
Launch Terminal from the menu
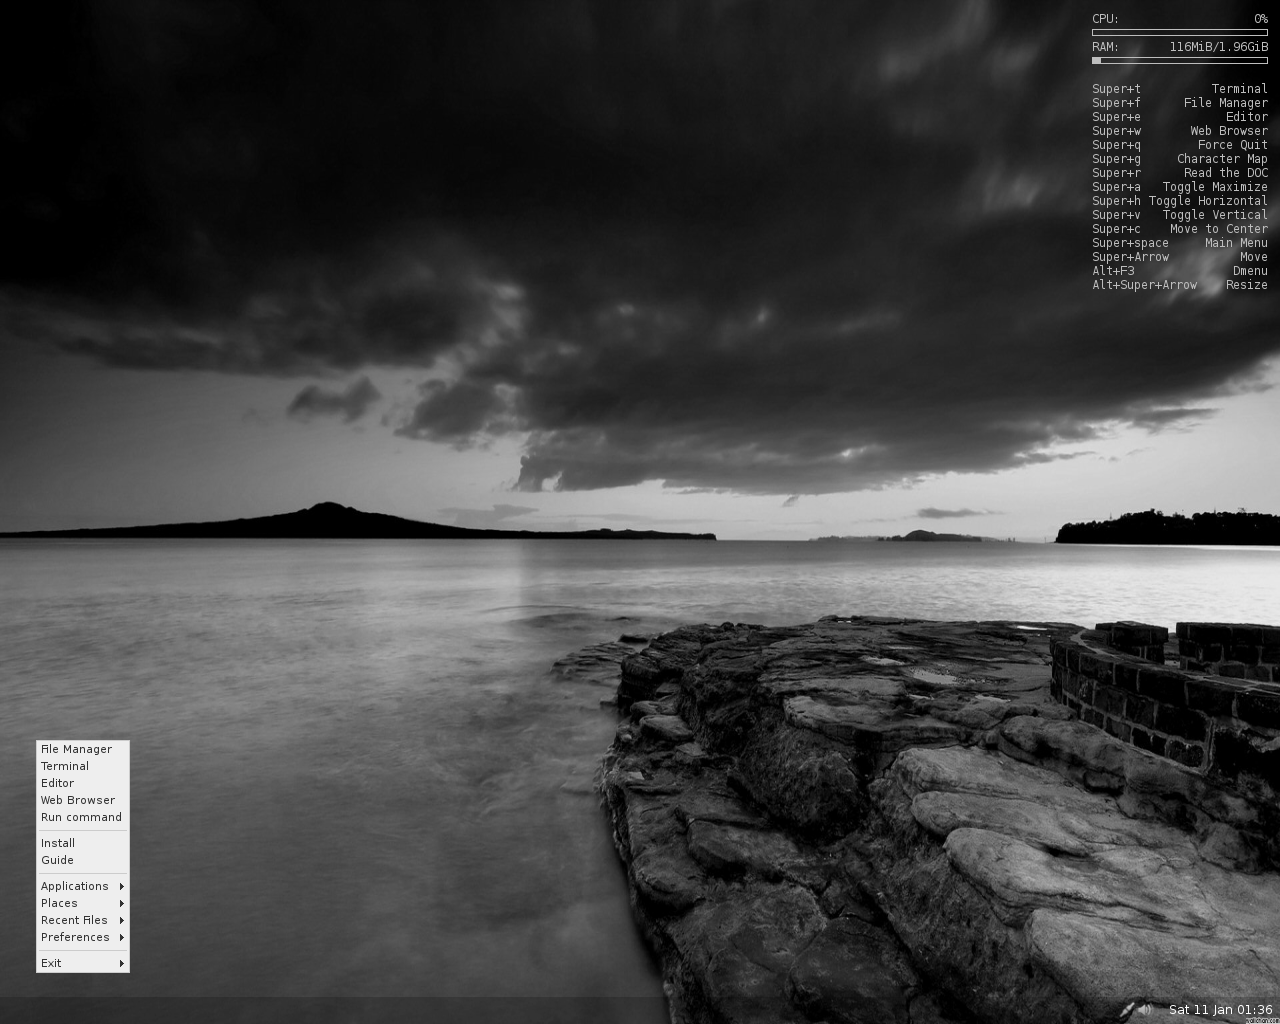83,766
